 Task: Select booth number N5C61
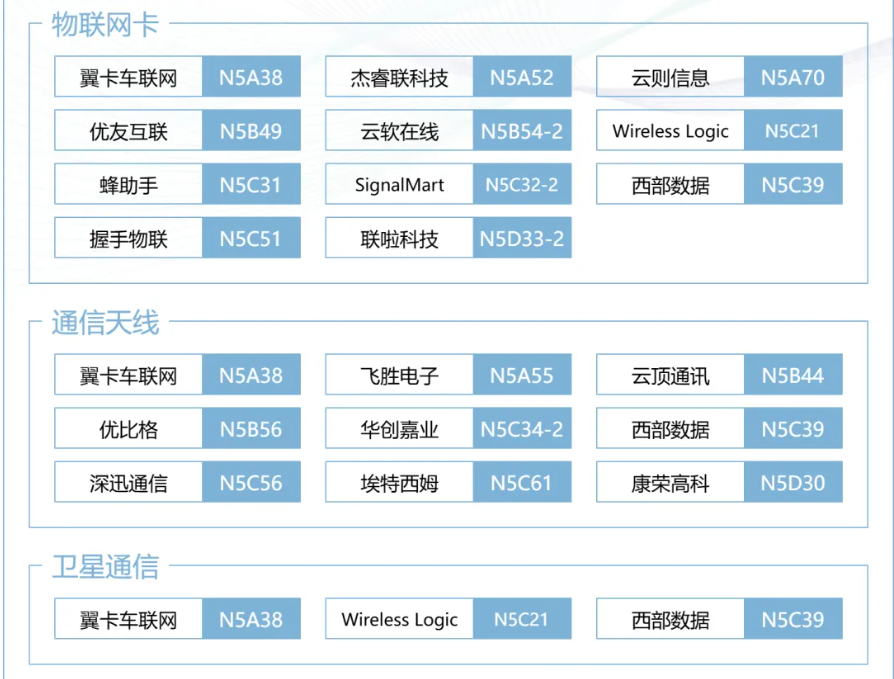[x=522, y=482]
